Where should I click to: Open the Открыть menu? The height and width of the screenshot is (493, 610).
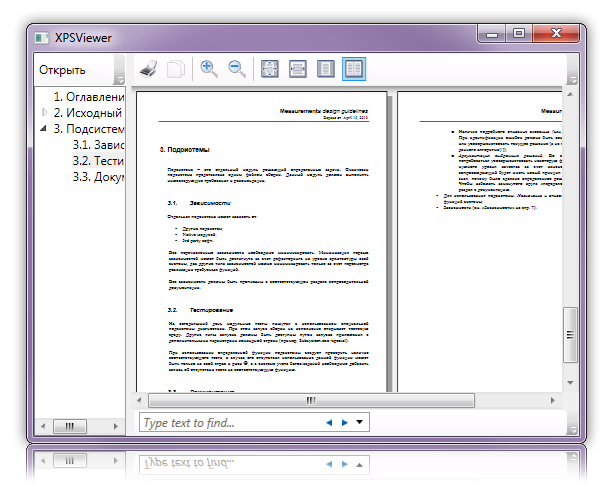62,70
